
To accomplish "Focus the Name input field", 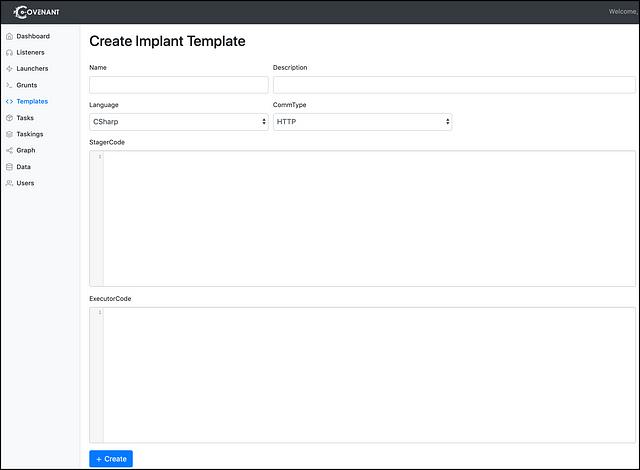I will [179, 85].
